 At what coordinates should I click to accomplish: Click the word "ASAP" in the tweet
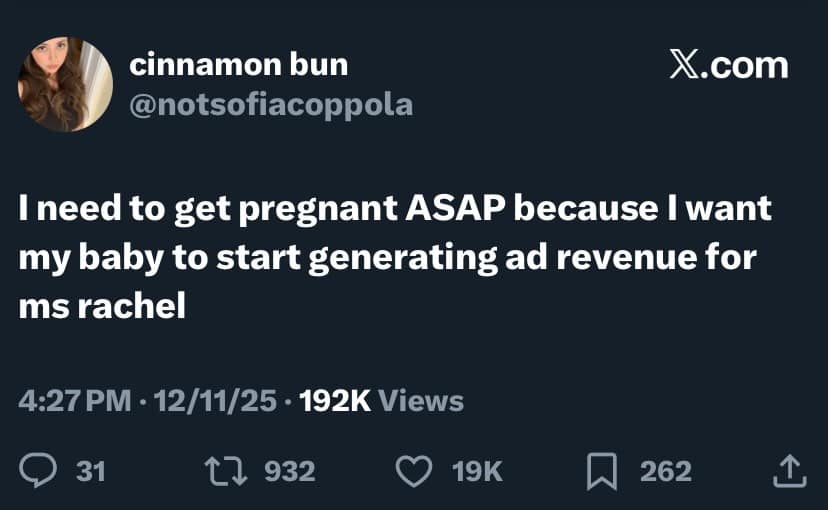[x=456, y=210]
